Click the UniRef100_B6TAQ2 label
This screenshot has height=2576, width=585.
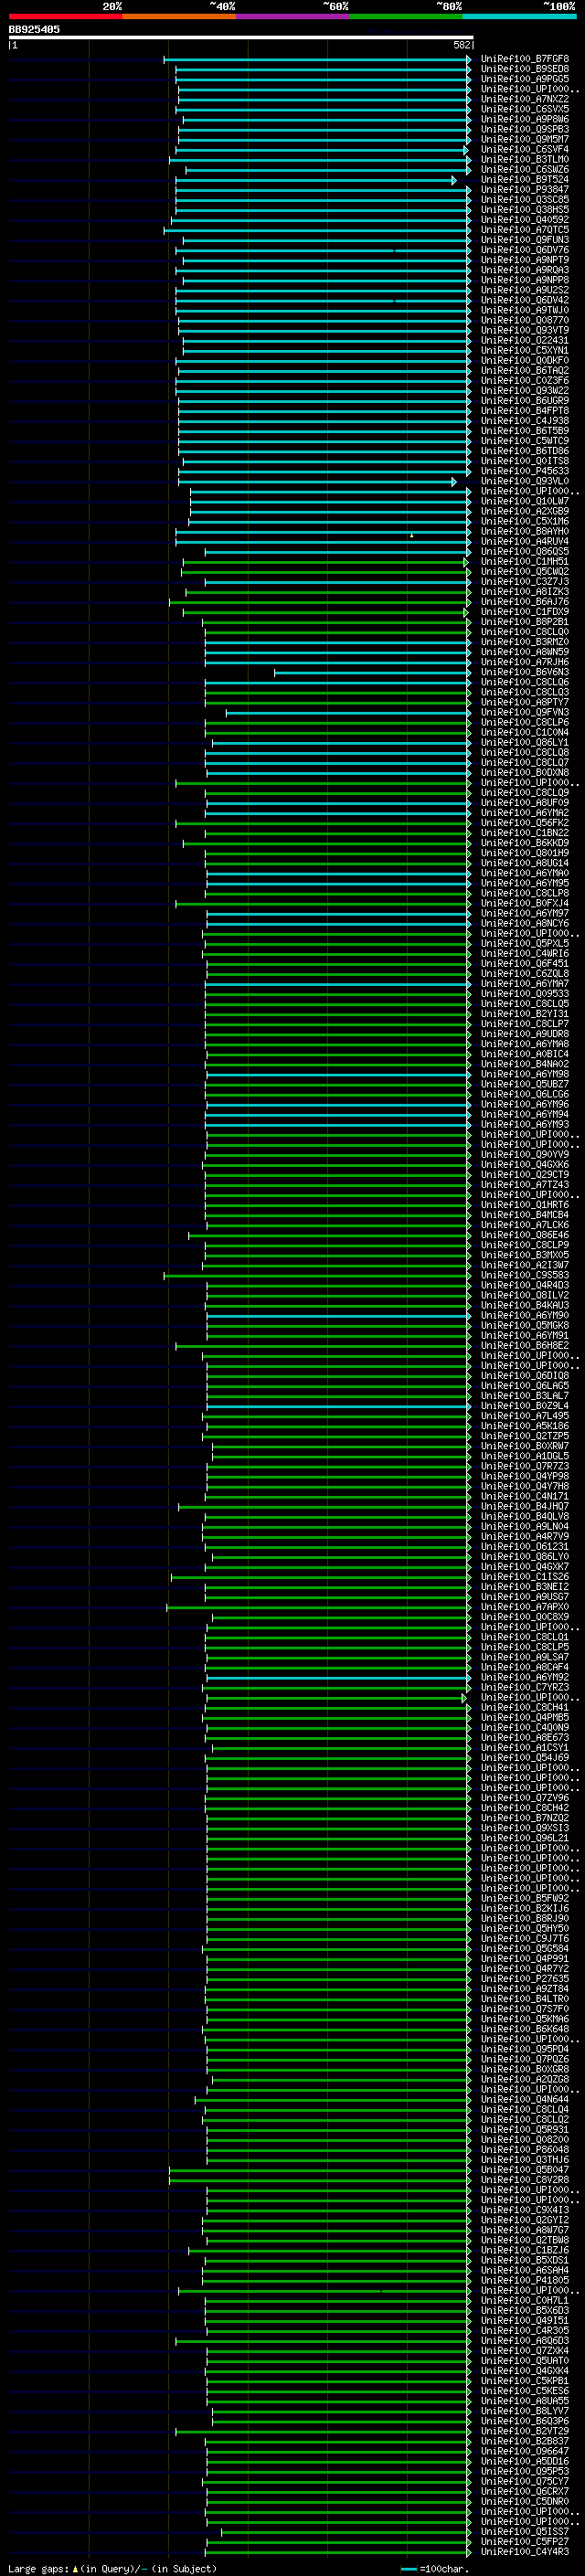pyautogui.click(x=524, y=371)
